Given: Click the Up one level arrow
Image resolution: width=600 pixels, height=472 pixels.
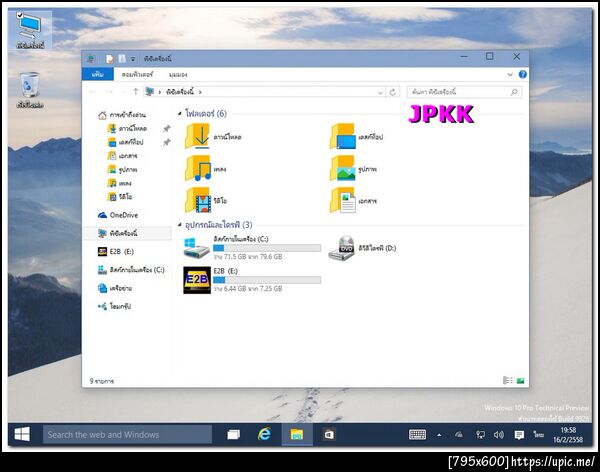Looking at the screenshot, I should pyautogui.click(x=135, y=92).
